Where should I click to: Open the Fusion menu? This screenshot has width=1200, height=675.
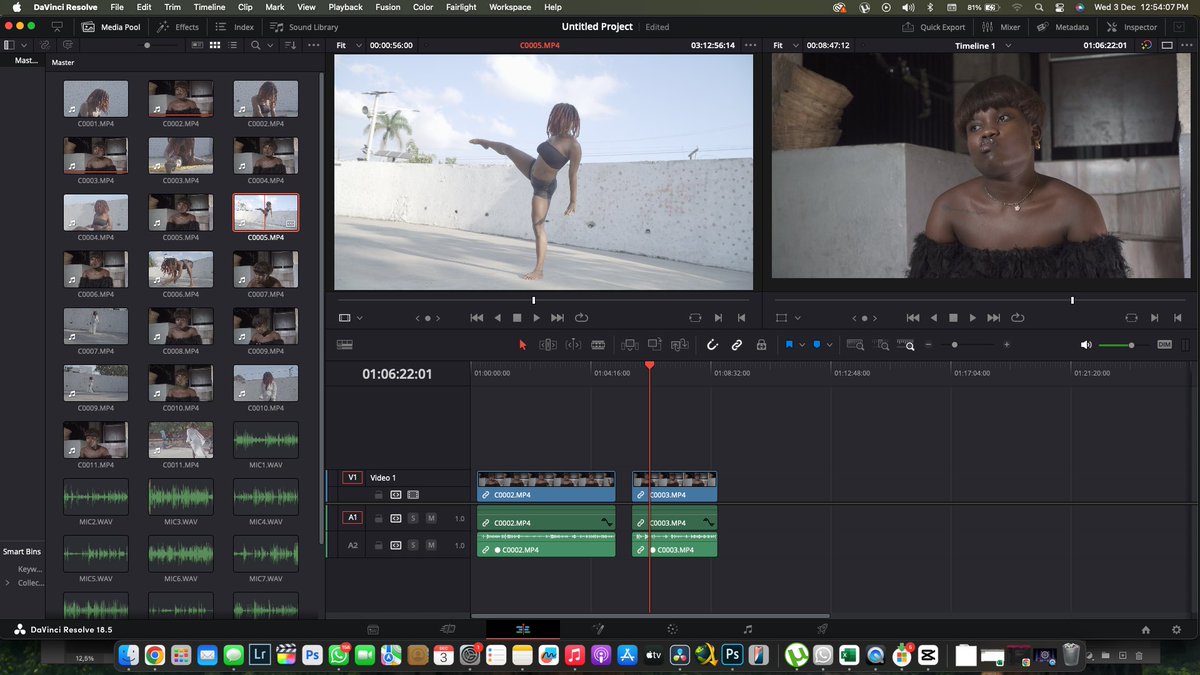(x=388, y=7)
